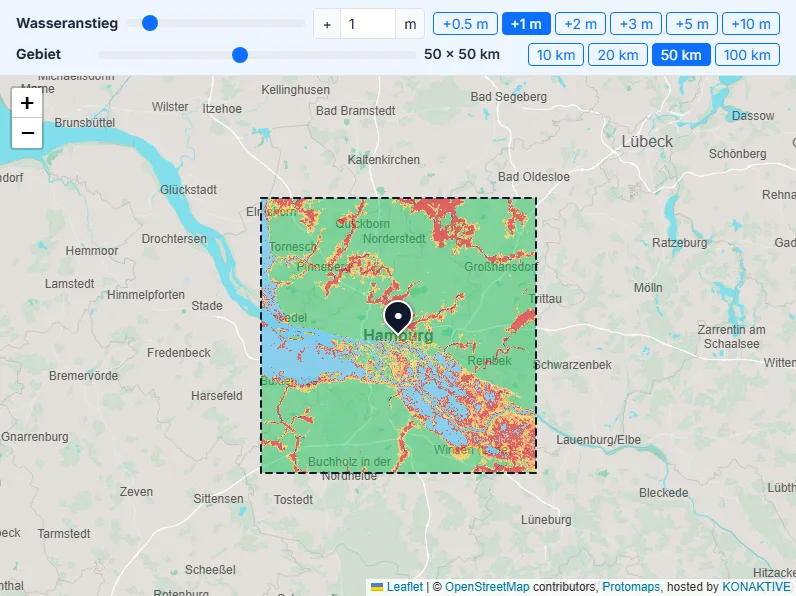Viewport: 796px width, 596px height.
Task: Click the Reinbek label inside overlay
Action: pyautogui.click(x=489, y=361)
